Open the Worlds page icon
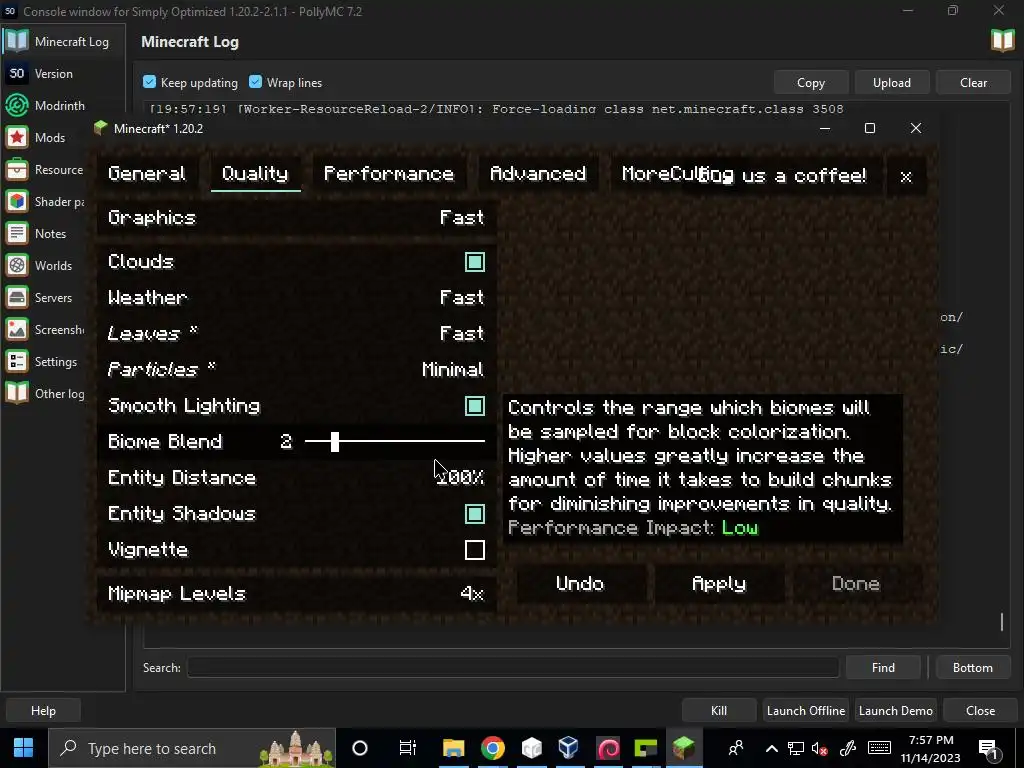 tap(17, 266)
